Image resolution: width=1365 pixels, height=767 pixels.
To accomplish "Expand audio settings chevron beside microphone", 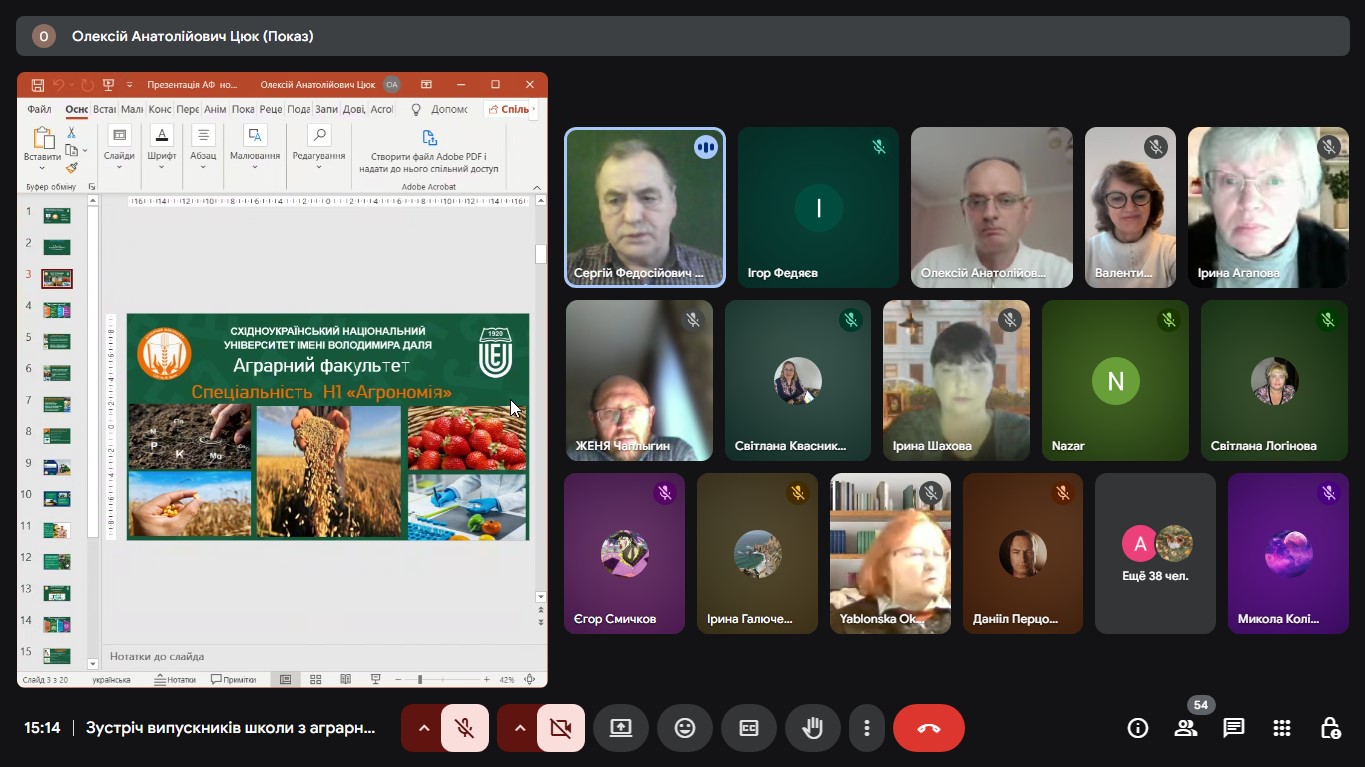I will coord(423,728).
